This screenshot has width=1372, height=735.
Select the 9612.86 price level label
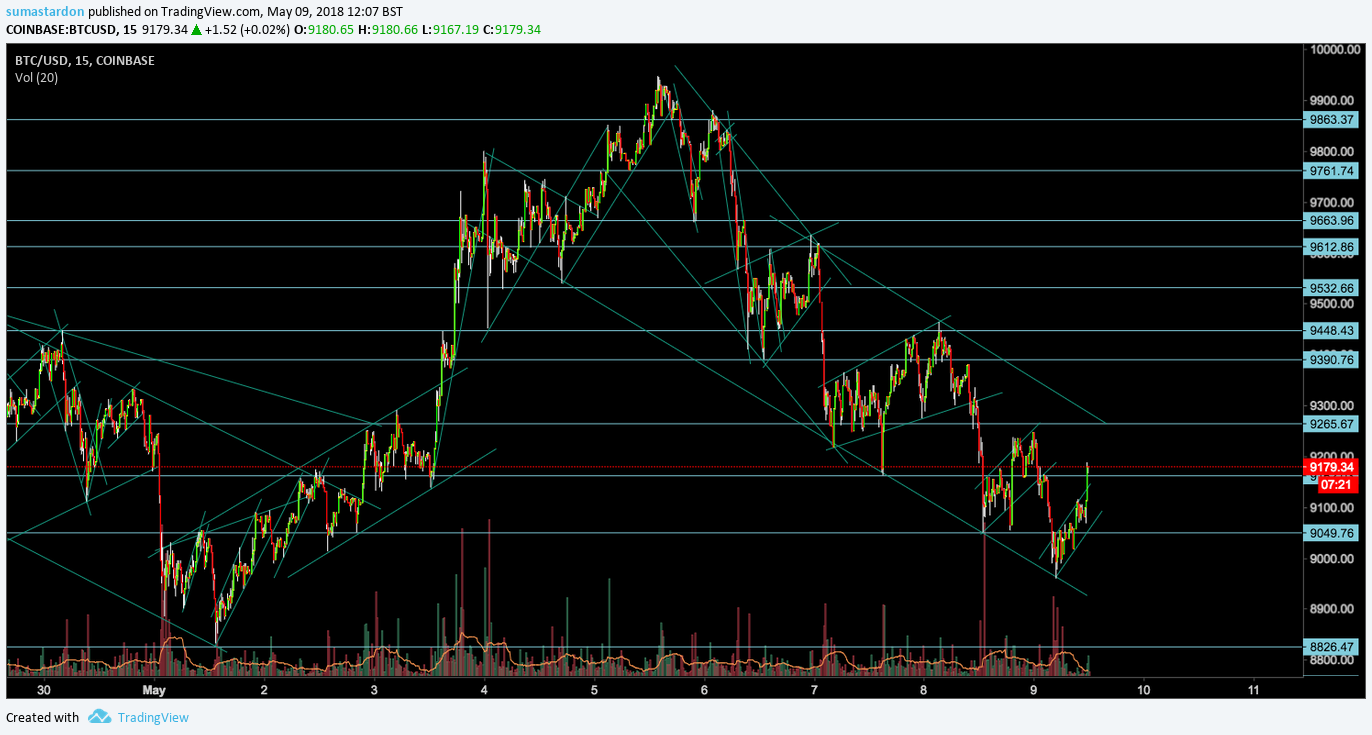point(1332,247)
